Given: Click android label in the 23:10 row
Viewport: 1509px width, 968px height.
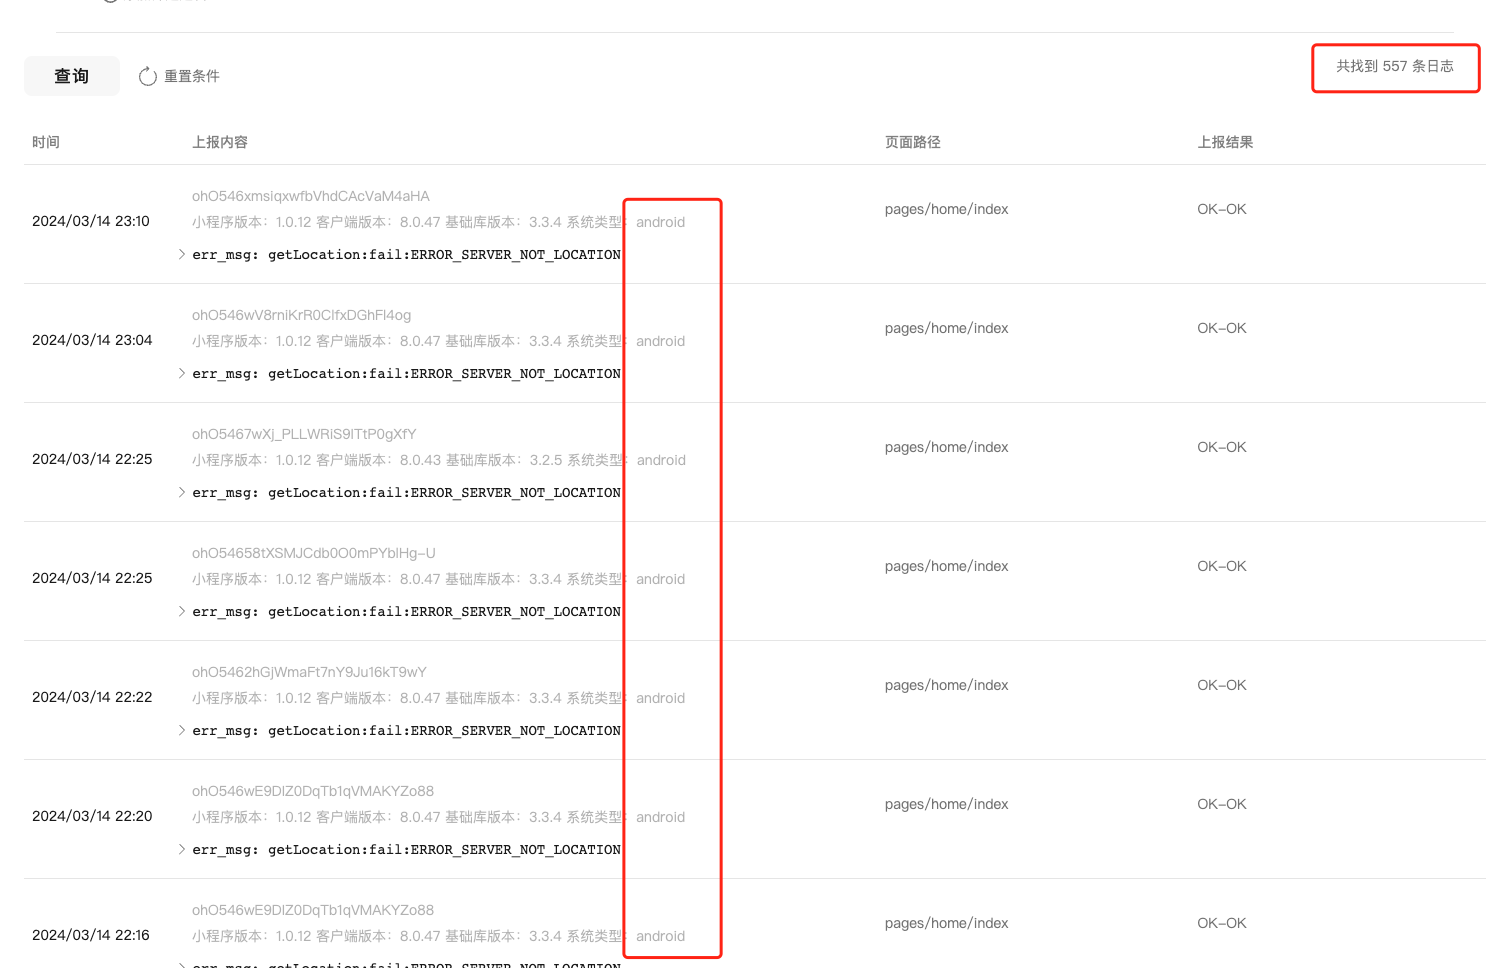Looking at the screenshot, I should tap(661, 222).
